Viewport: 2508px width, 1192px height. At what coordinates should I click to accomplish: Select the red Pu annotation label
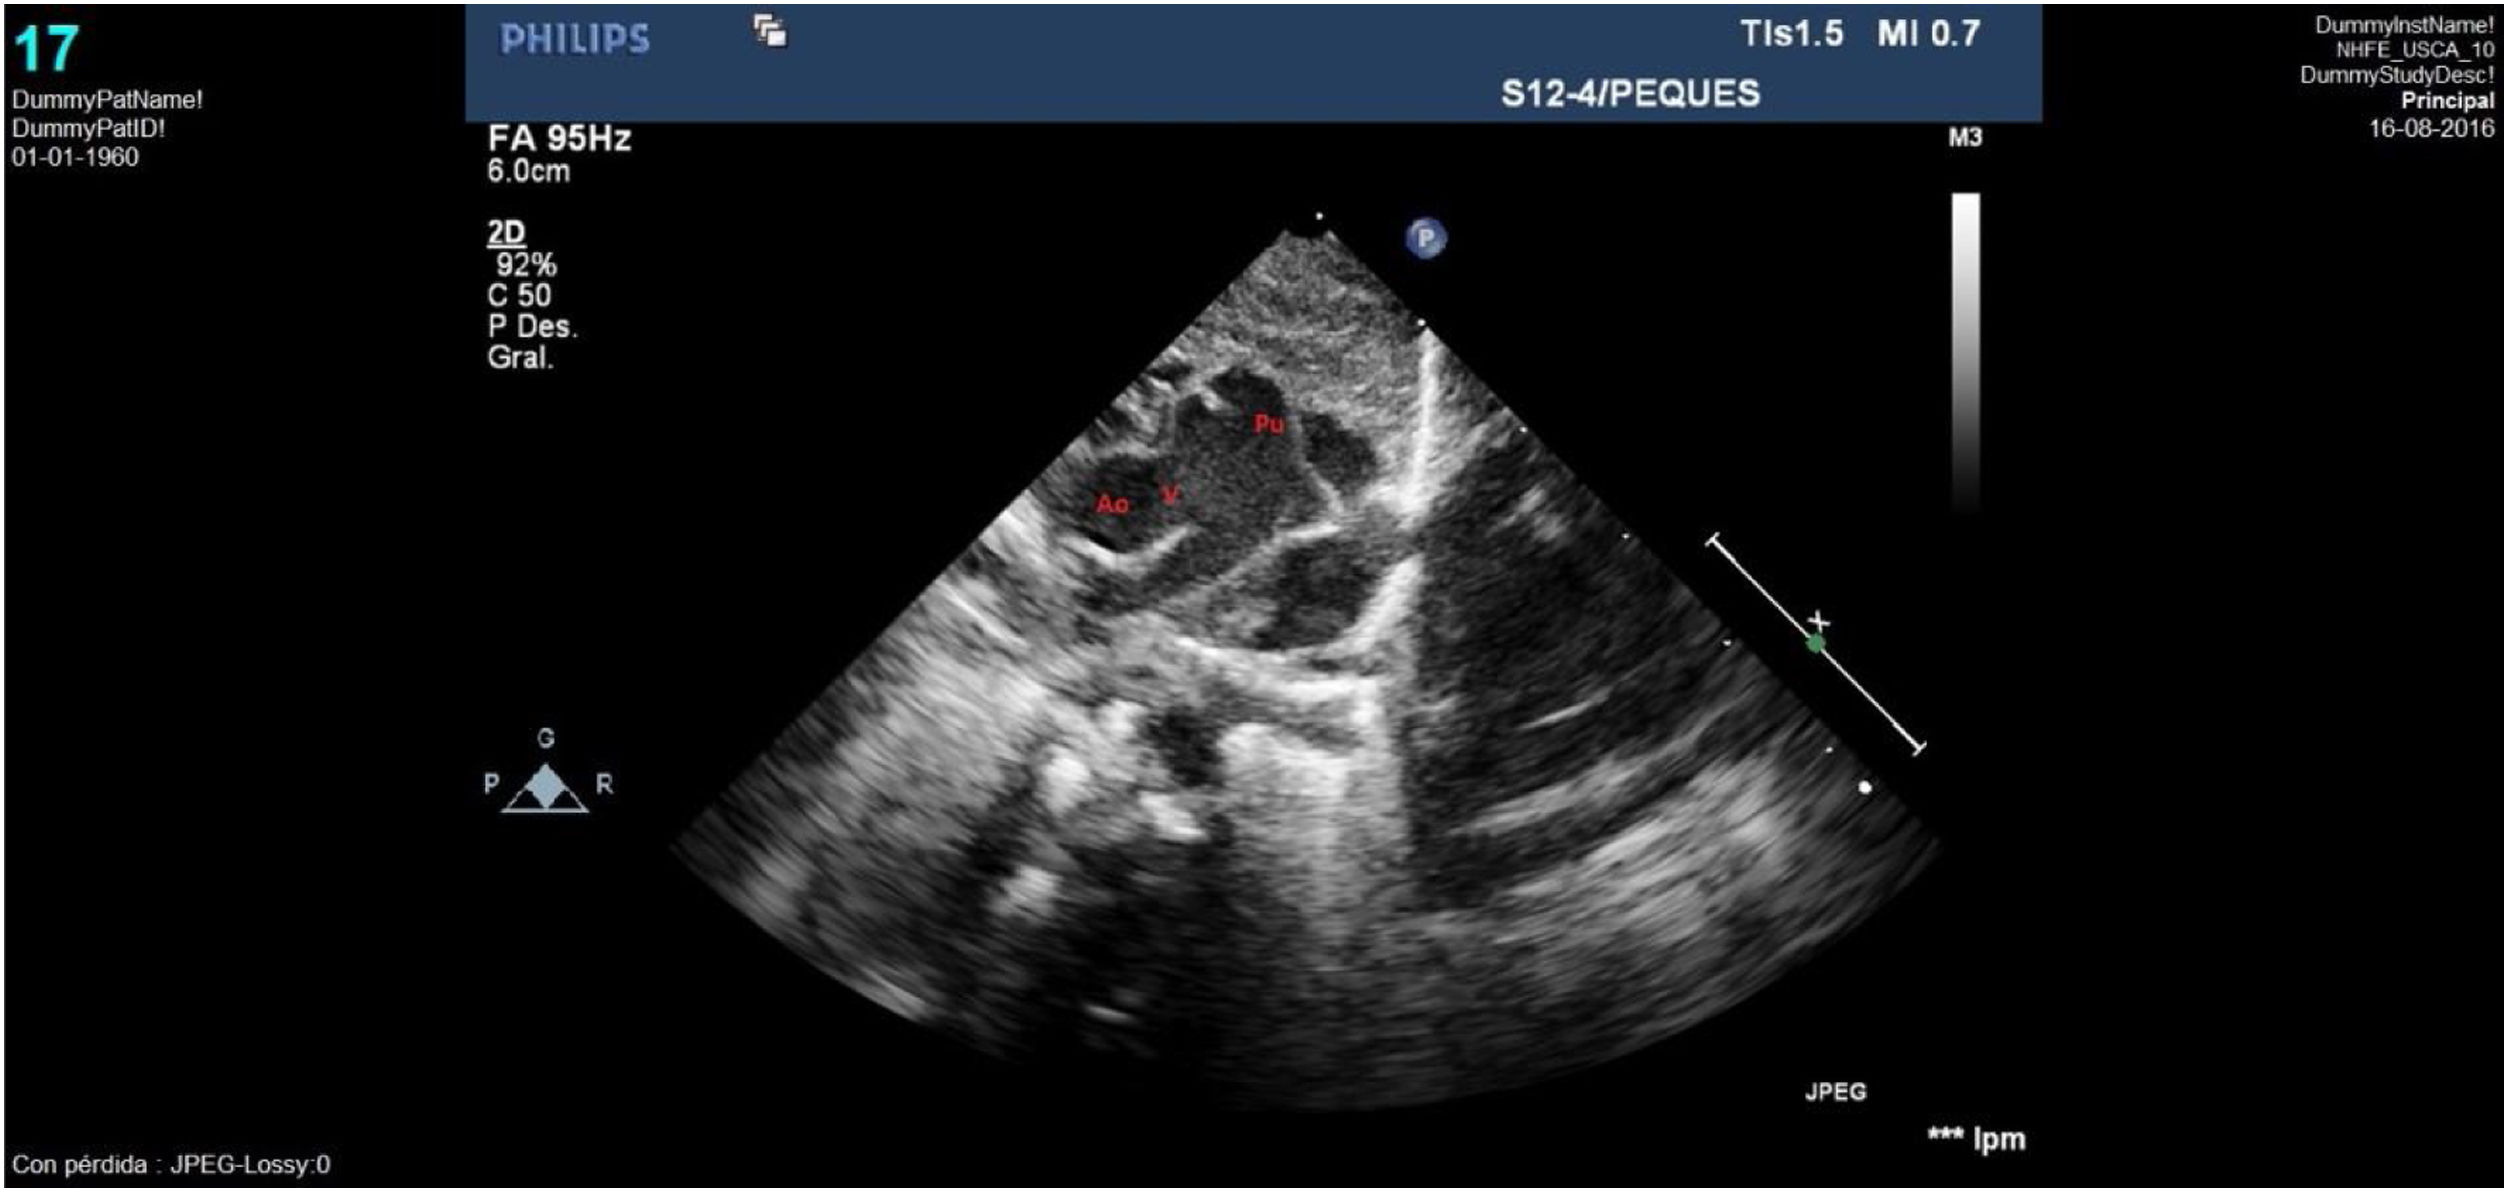[x=1268, y=424]
